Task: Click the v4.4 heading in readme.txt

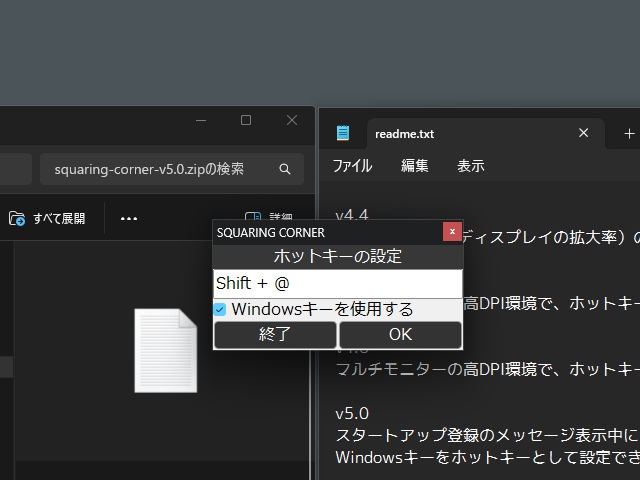Action: [x=352, y=214]
